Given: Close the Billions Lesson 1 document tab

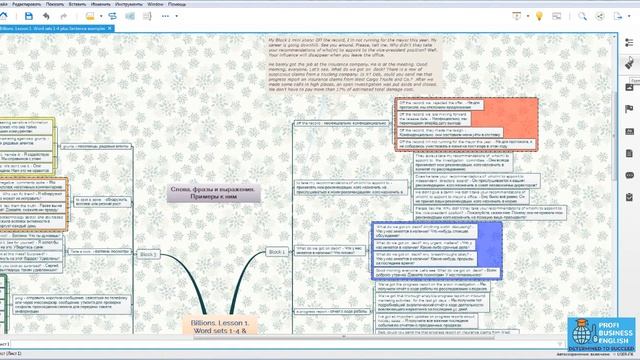Looking at the screenshot, I should click(x=110, y=29).
